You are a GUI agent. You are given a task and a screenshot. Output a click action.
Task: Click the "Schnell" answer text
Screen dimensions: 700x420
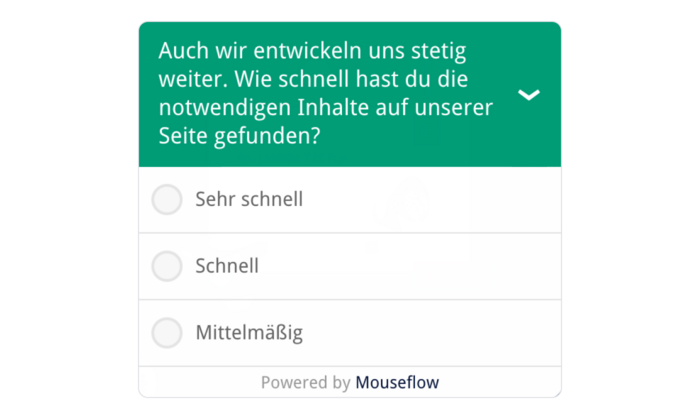pyautogui.click(x=227, y=266)
